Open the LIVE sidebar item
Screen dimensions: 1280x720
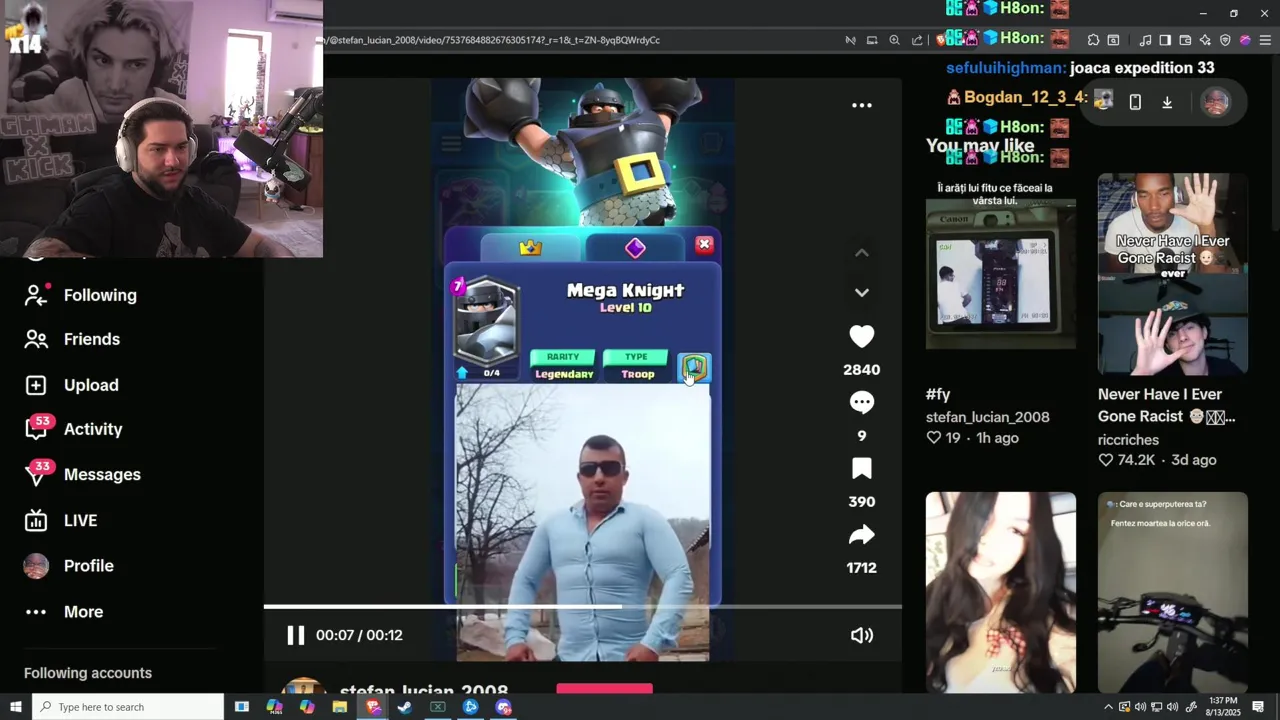pos(80,520)
